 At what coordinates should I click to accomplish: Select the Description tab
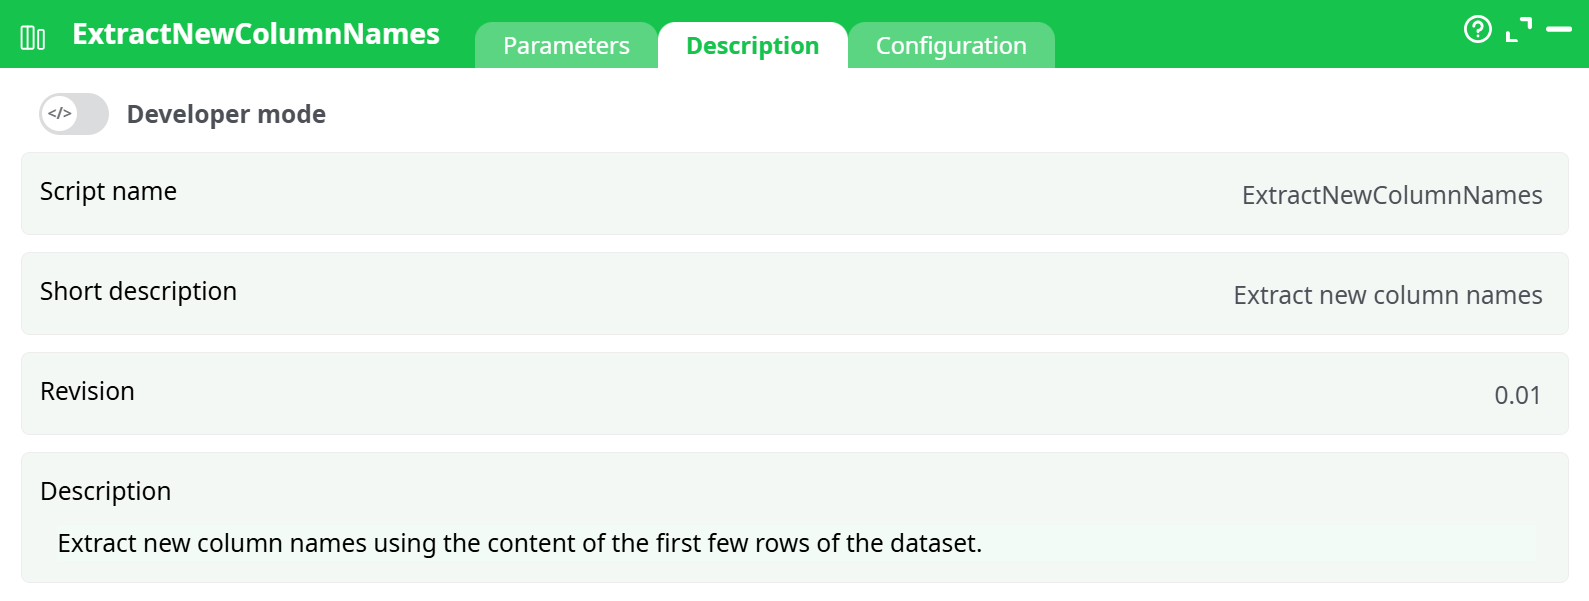[x=752, y=45]
